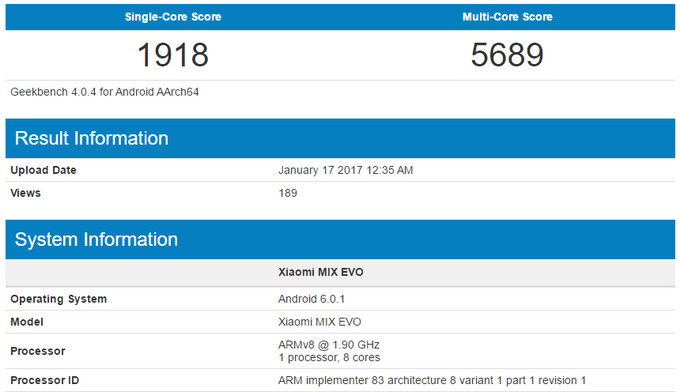This screenshot has height=392, width=680.
Task: Click the Operating System label
Action: click(59, 299)
